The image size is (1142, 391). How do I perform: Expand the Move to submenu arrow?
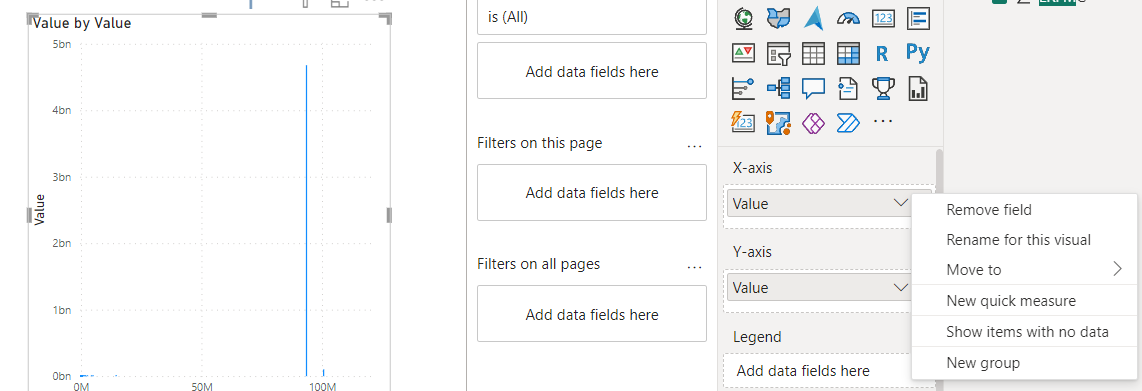pyautogui.click(x=1118, y=270)
